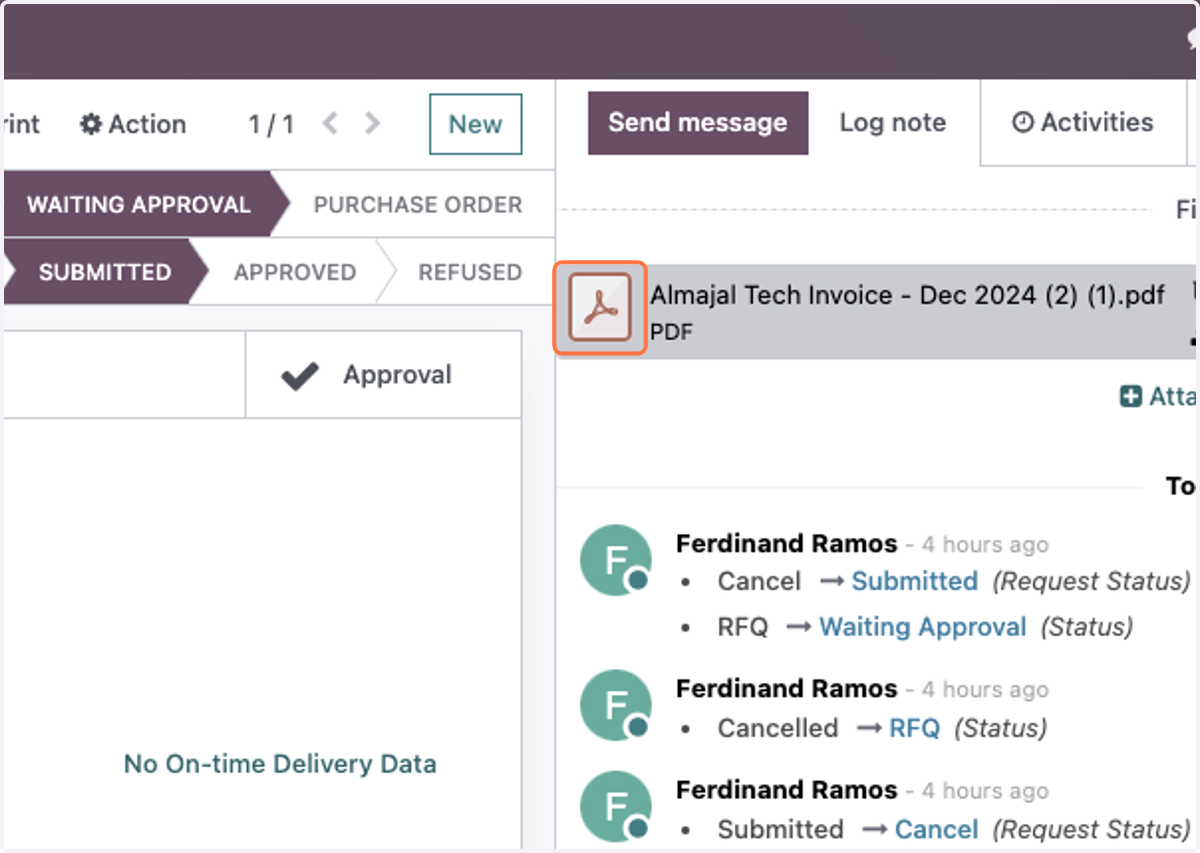The height and width of the screenshot is (853, 1200).
Task: Click the PDF label under the filename
Action: (671, 331)
